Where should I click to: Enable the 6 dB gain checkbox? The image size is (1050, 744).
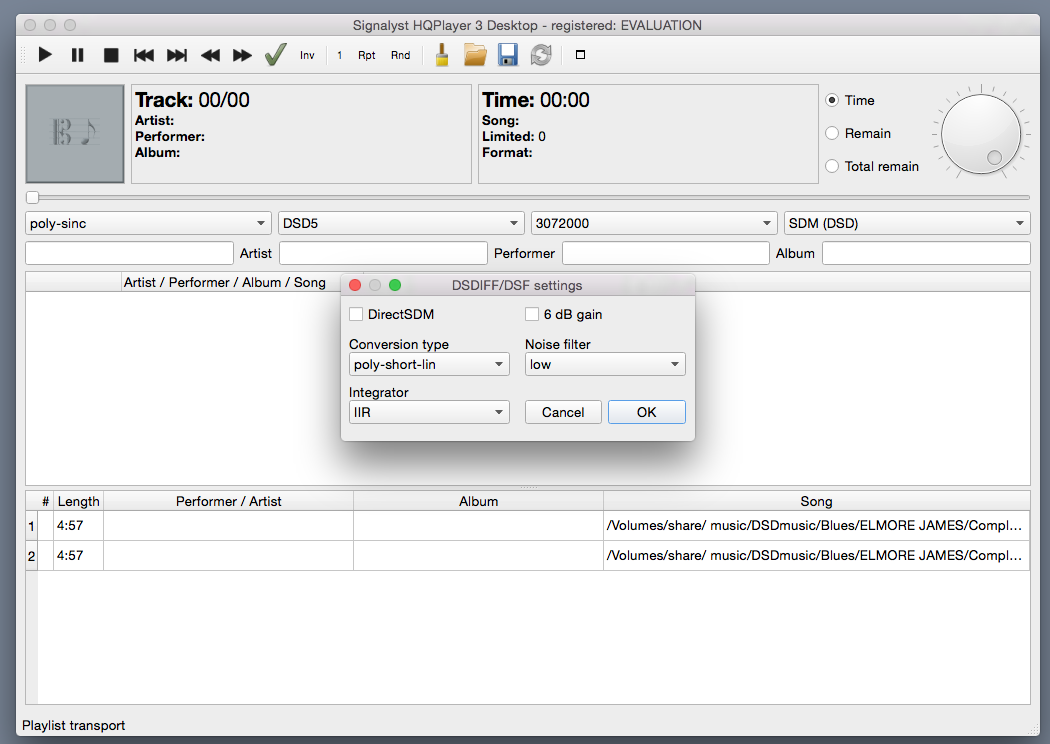pyautogui.click(x=532, y=314)
